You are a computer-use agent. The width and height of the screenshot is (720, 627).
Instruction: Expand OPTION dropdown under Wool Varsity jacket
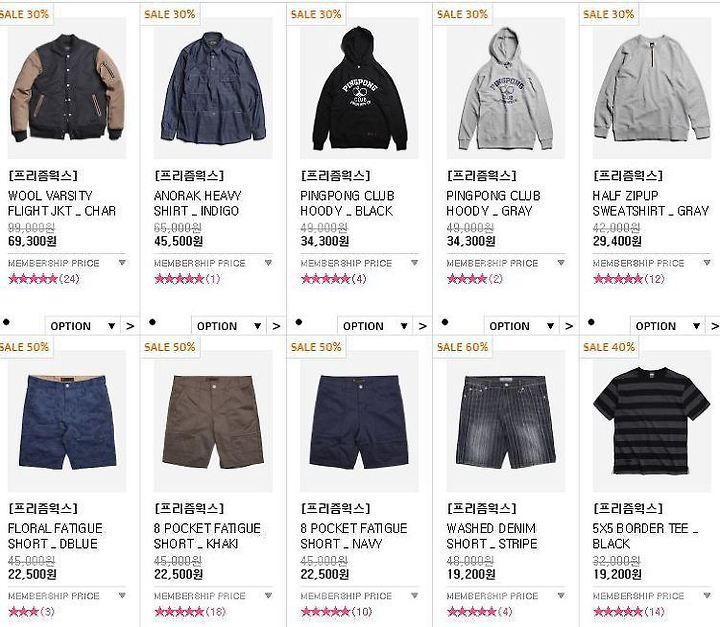coord(83,326)
